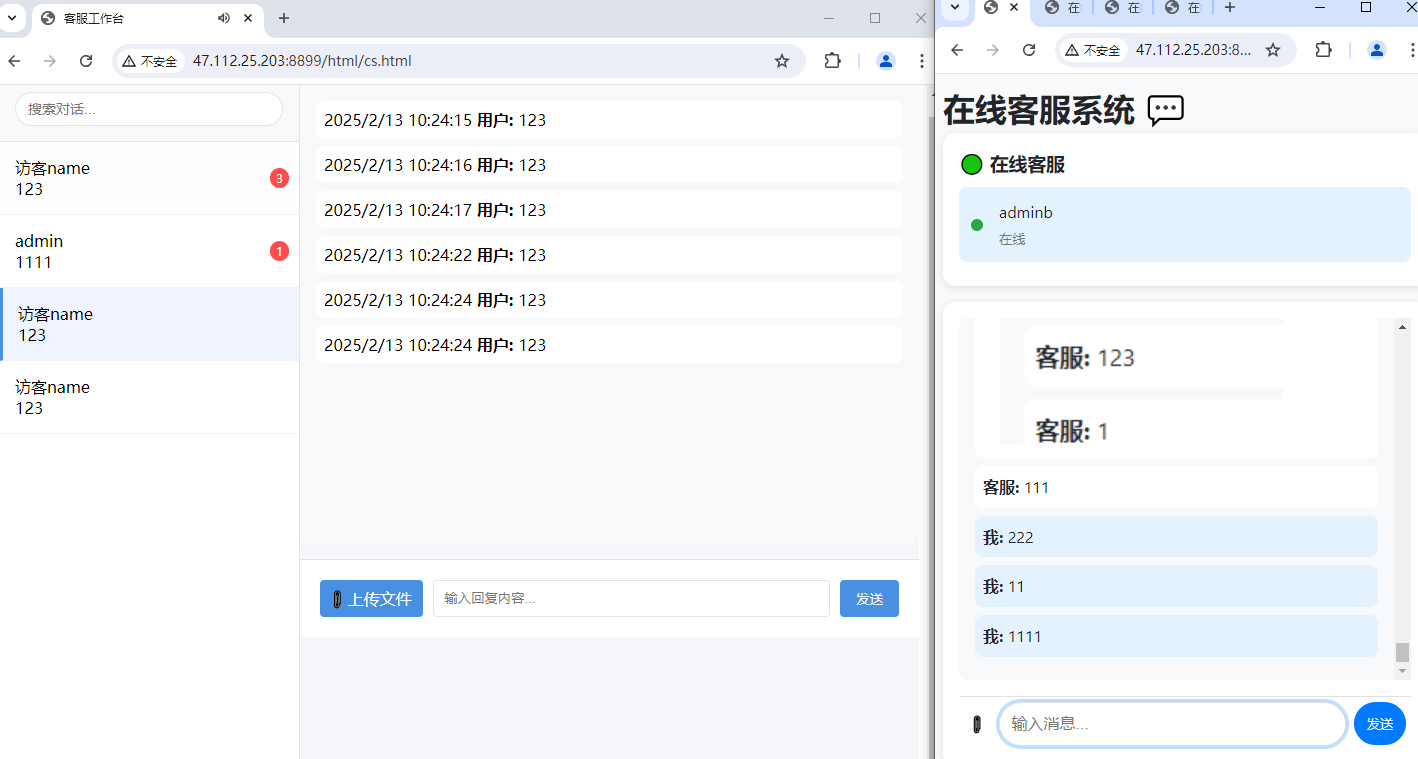Select message sent at 10:24:22
Screen dimensions: 1418x759
(x=609, y=255)
